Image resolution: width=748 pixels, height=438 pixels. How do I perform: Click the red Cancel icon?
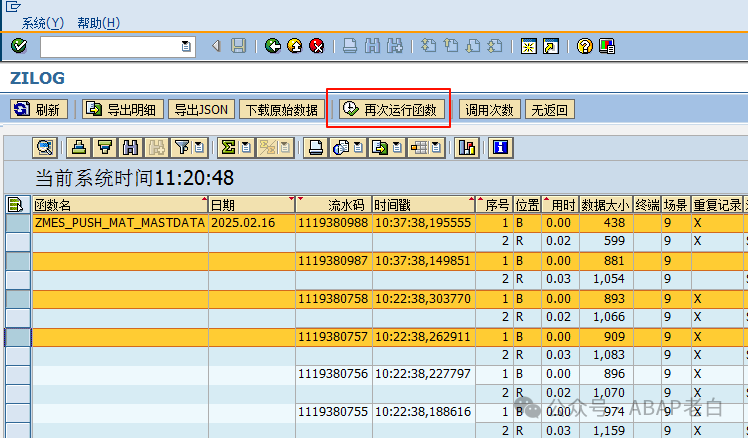coord(317,46)
